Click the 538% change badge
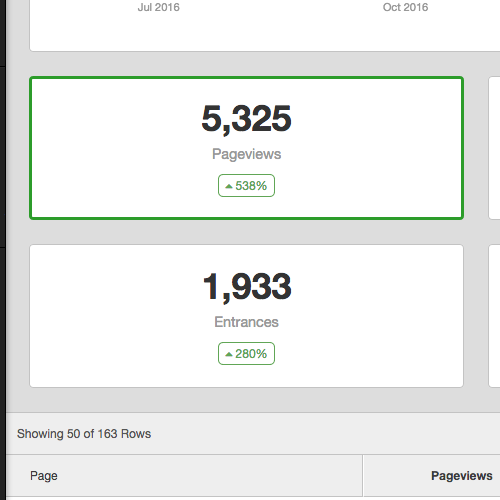 pyautogui.click(x=246, y=186)
